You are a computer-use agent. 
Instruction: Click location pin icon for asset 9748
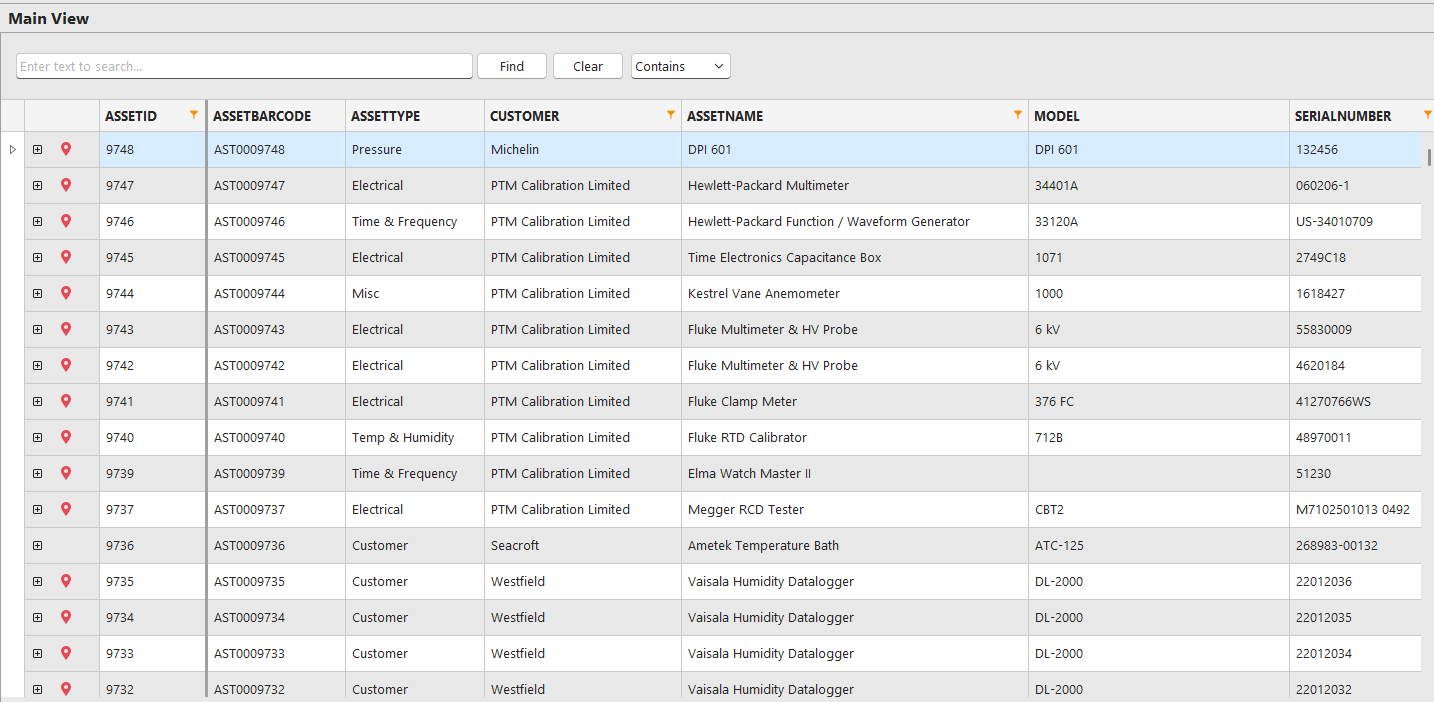(x=66, y=149)
